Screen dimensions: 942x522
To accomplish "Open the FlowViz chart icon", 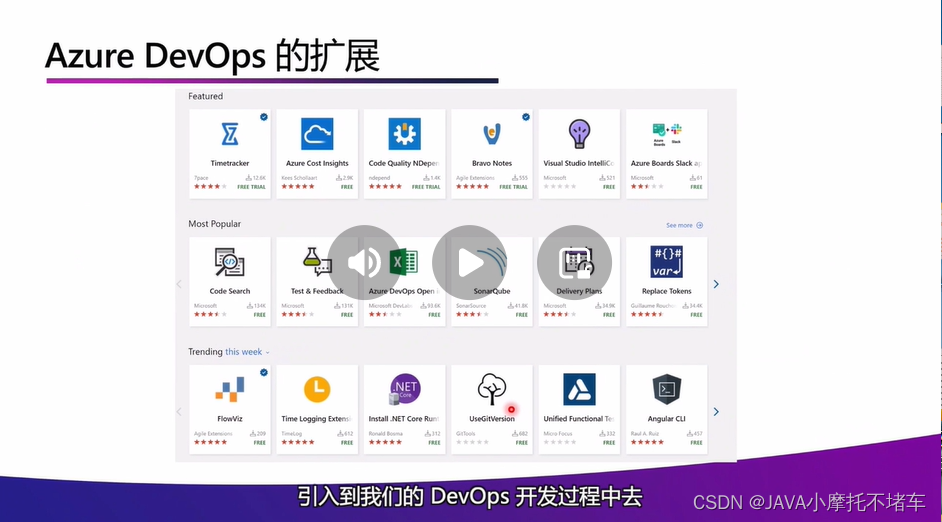I will click(x=229, y=389).
